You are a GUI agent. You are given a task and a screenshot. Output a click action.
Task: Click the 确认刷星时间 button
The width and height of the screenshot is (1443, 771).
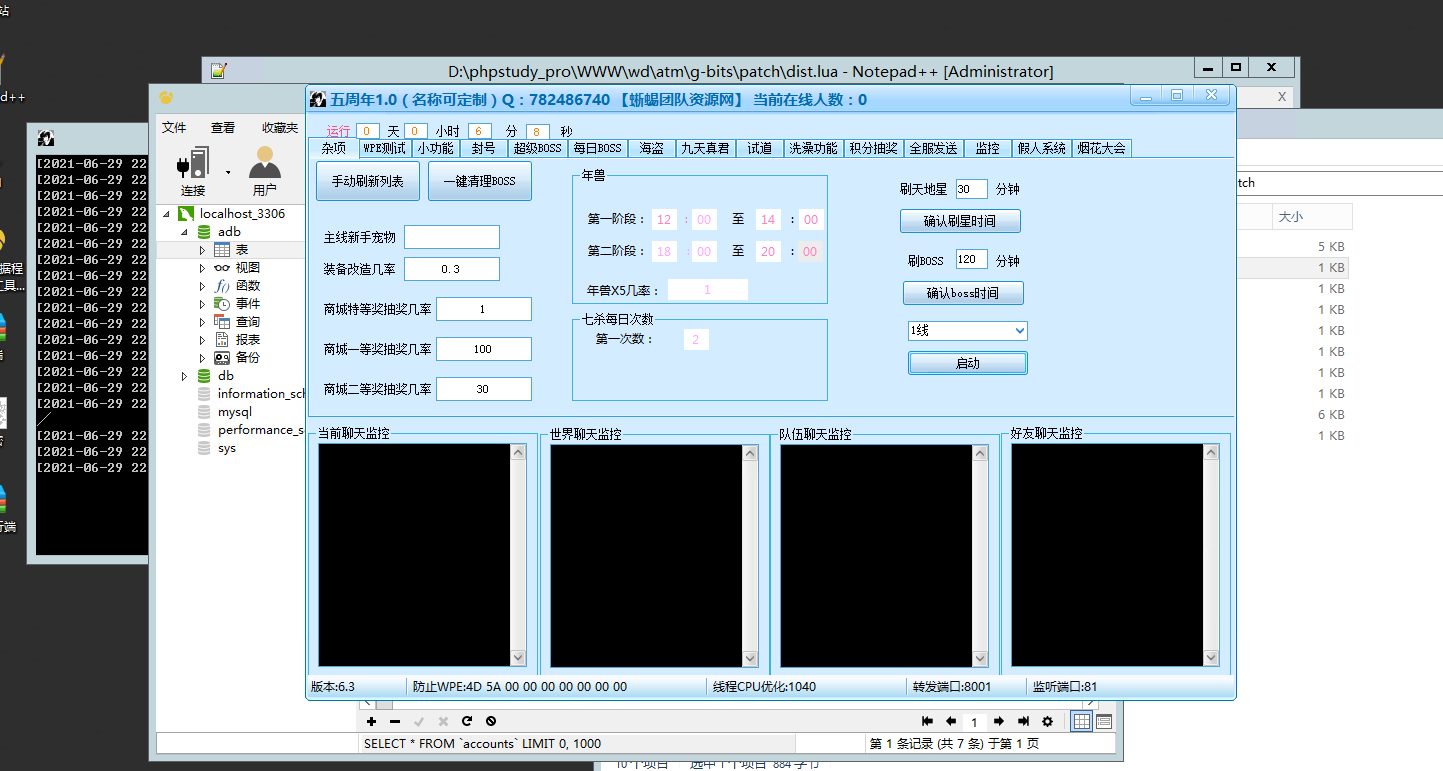coord(960,220)
